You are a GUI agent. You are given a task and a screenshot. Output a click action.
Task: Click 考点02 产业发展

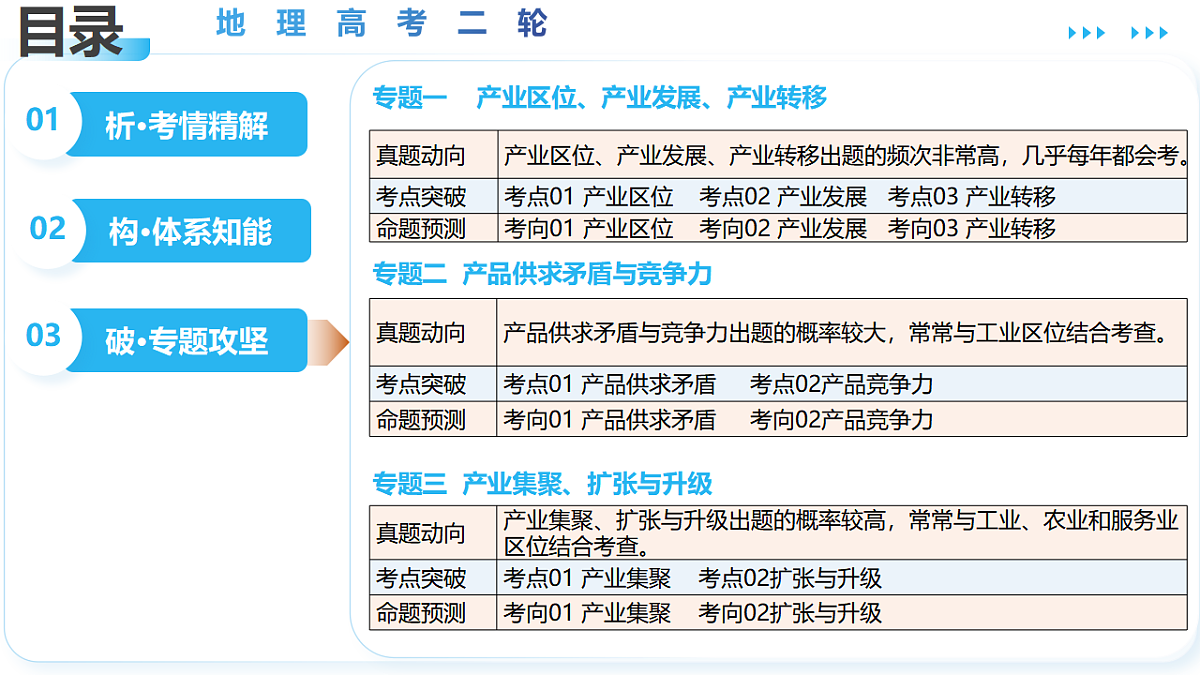click(x=783, y=196)
